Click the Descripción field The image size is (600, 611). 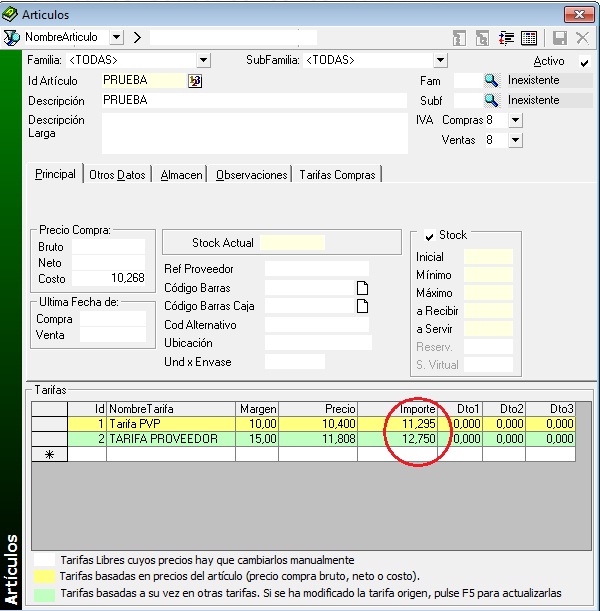[x=254, y=101]
